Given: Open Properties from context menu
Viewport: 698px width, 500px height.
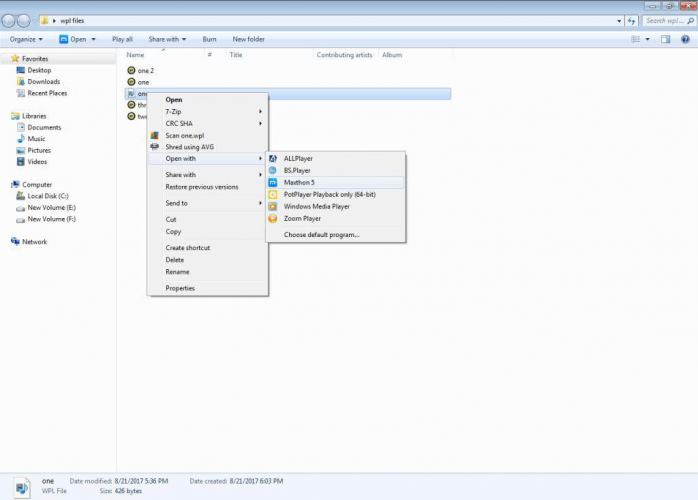Looking at the screenshot, I should point(208,288).
